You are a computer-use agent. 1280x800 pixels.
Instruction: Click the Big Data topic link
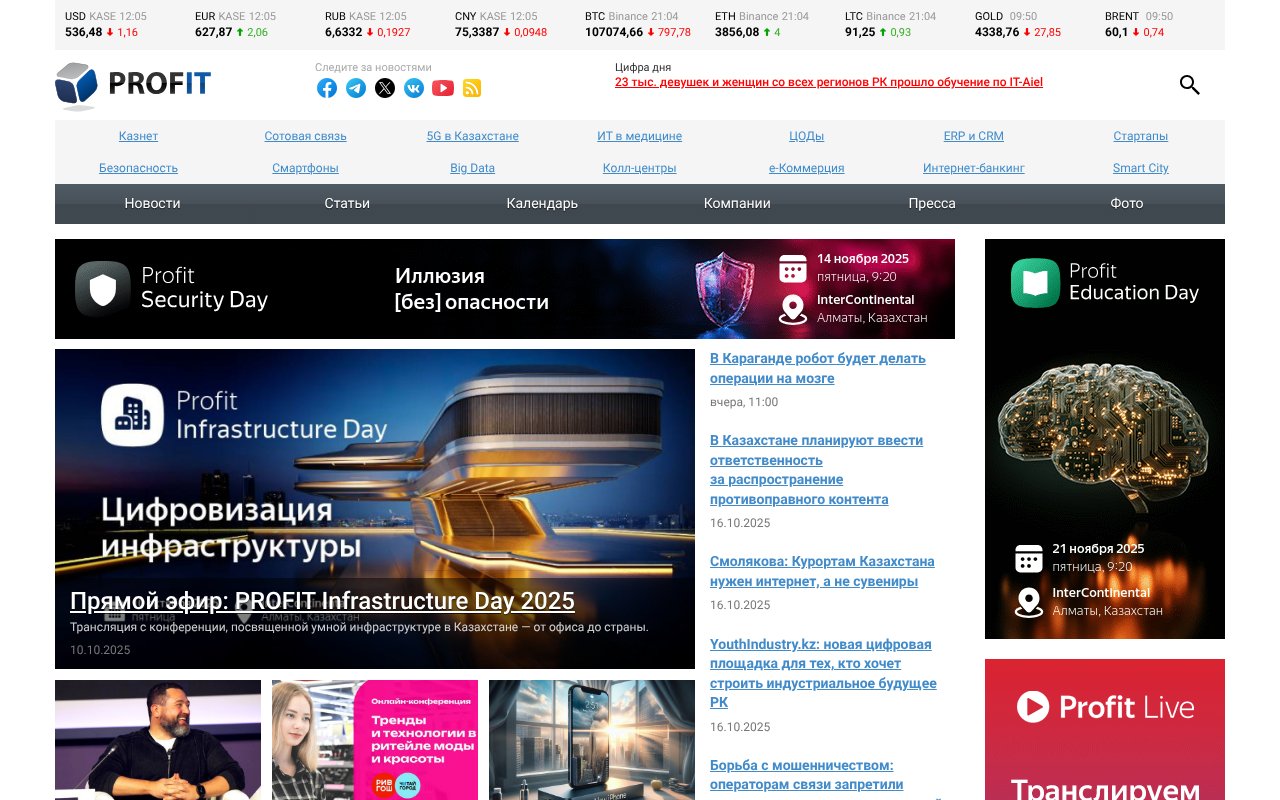472,168
